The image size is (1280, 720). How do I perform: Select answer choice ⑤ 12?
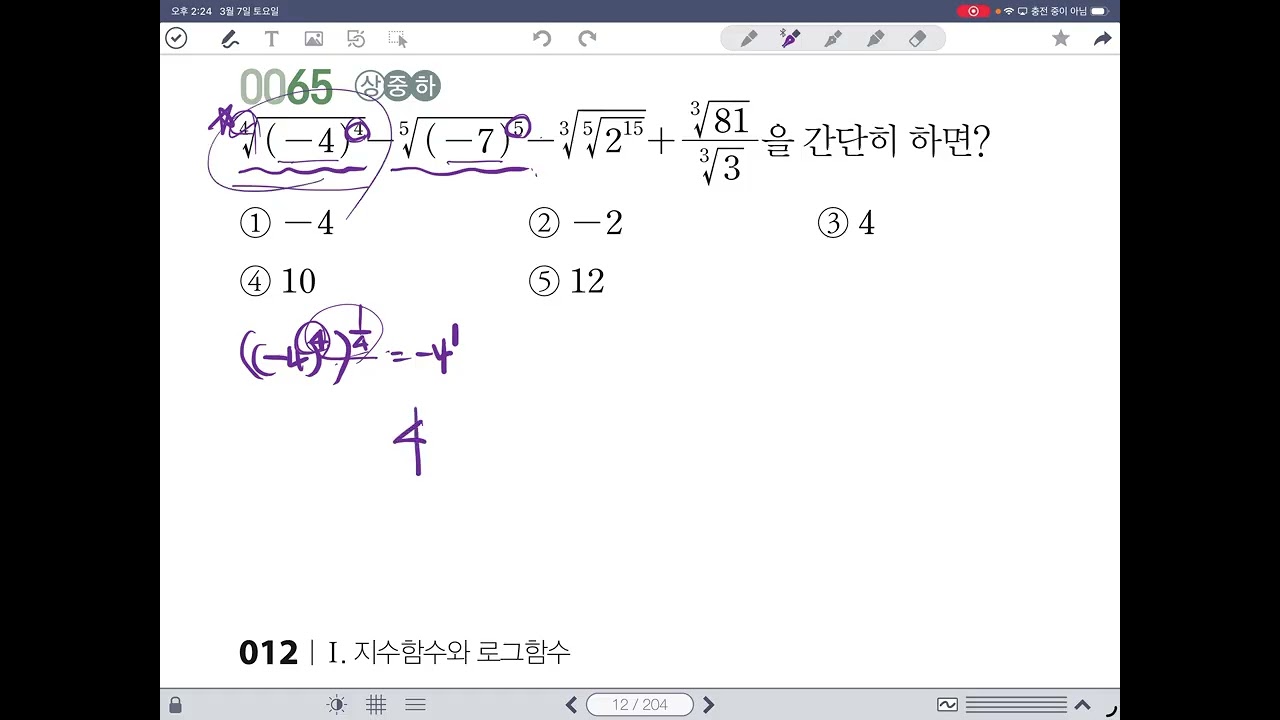567,282
